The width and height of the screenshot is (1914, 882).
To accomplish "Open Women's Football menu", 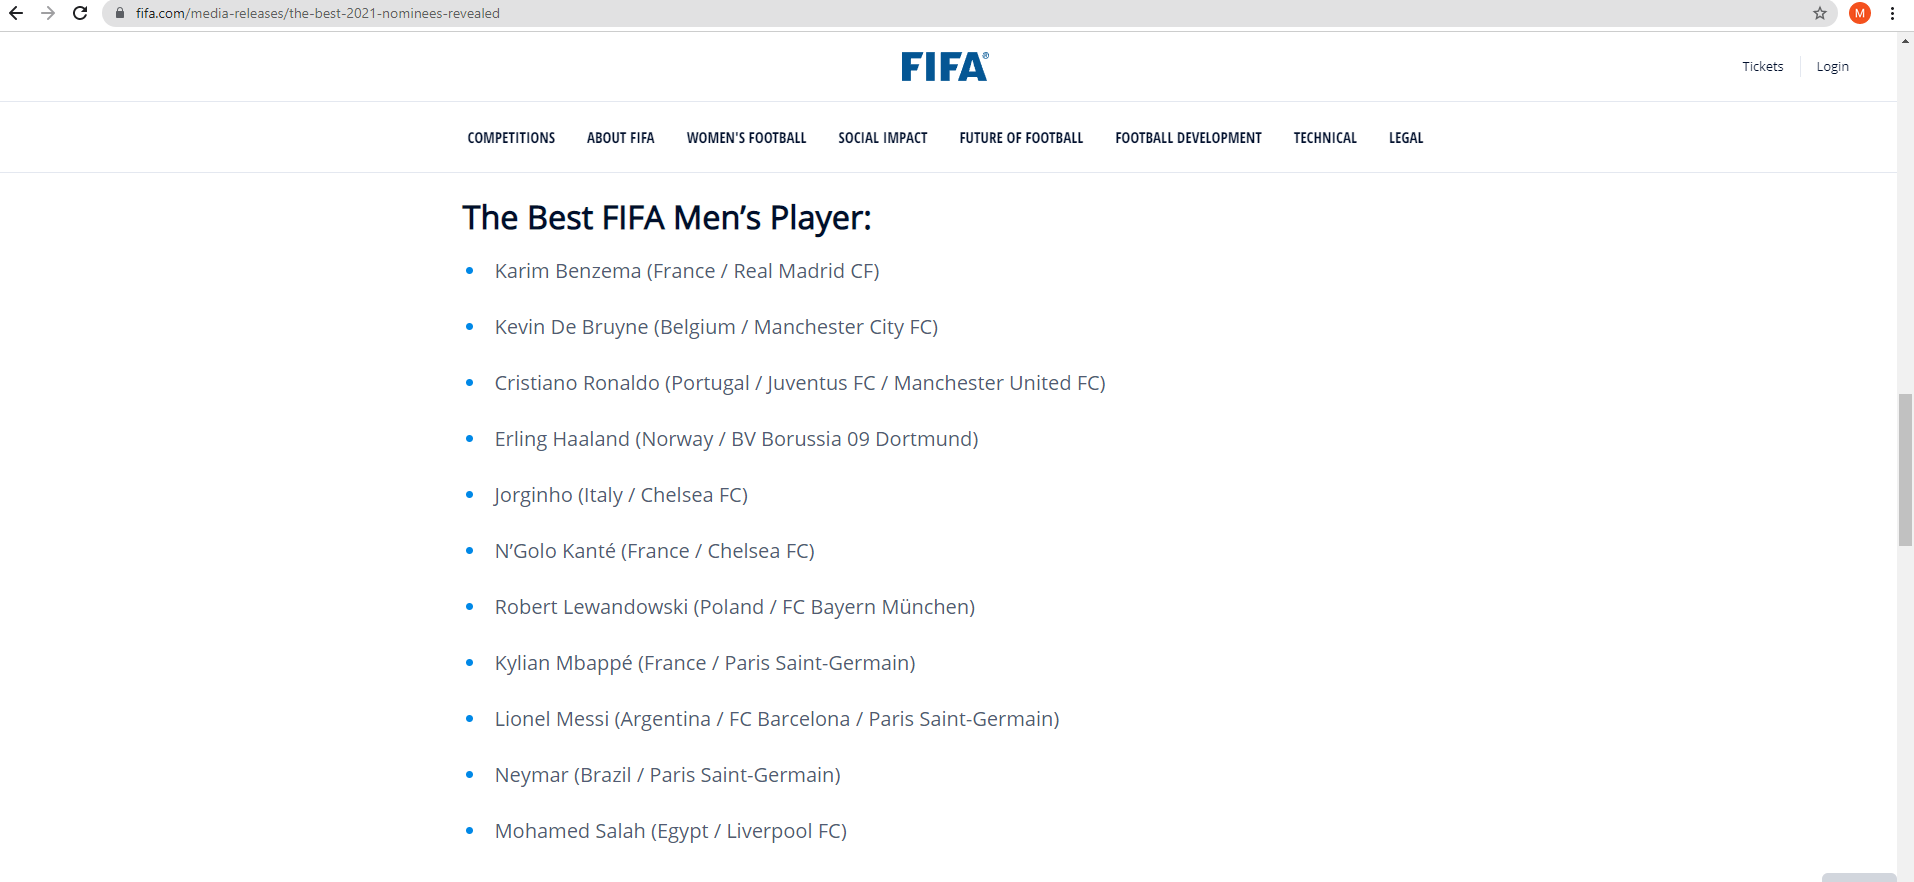I will [746, 138].
